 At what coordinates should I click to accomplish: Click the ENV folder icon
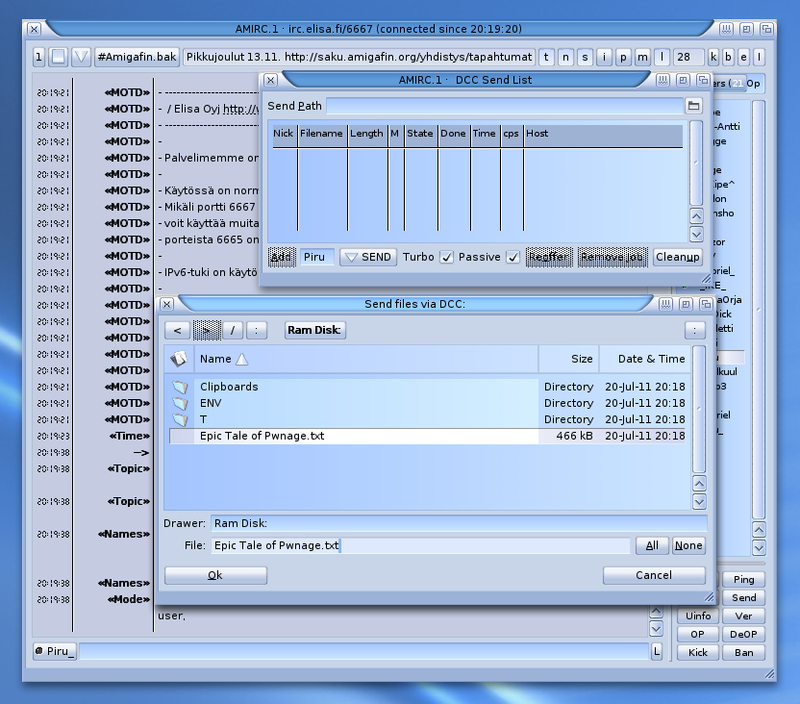pos(180,403)
